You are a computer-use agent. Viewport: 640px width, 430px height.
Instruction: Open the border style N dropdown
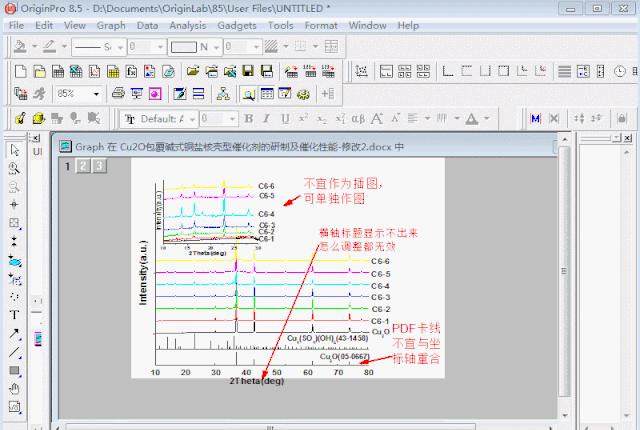pos(196,47)
